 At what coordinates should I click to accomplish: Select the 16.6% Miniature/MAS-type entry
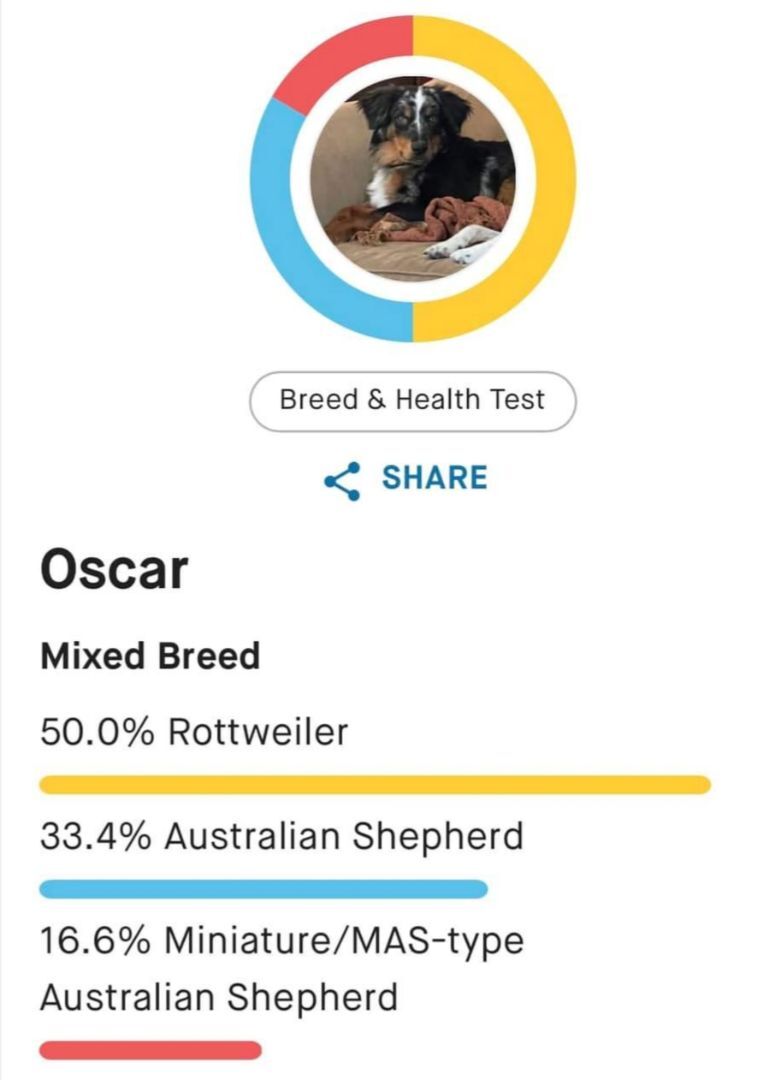[x=282, y=968]
